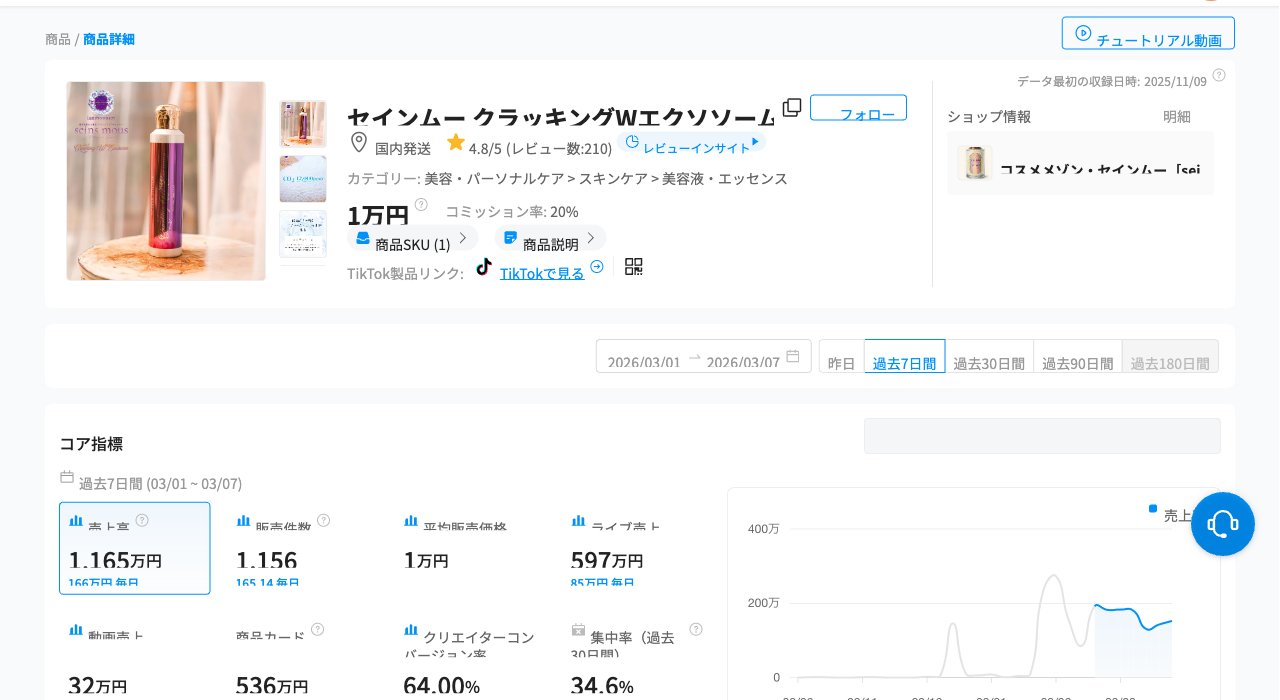Image resolution: width=1280 pixels, height=700 pixels.
Task: Open the QR code icon for the product link
Action: pyautogui.click(x=633, y=266)
